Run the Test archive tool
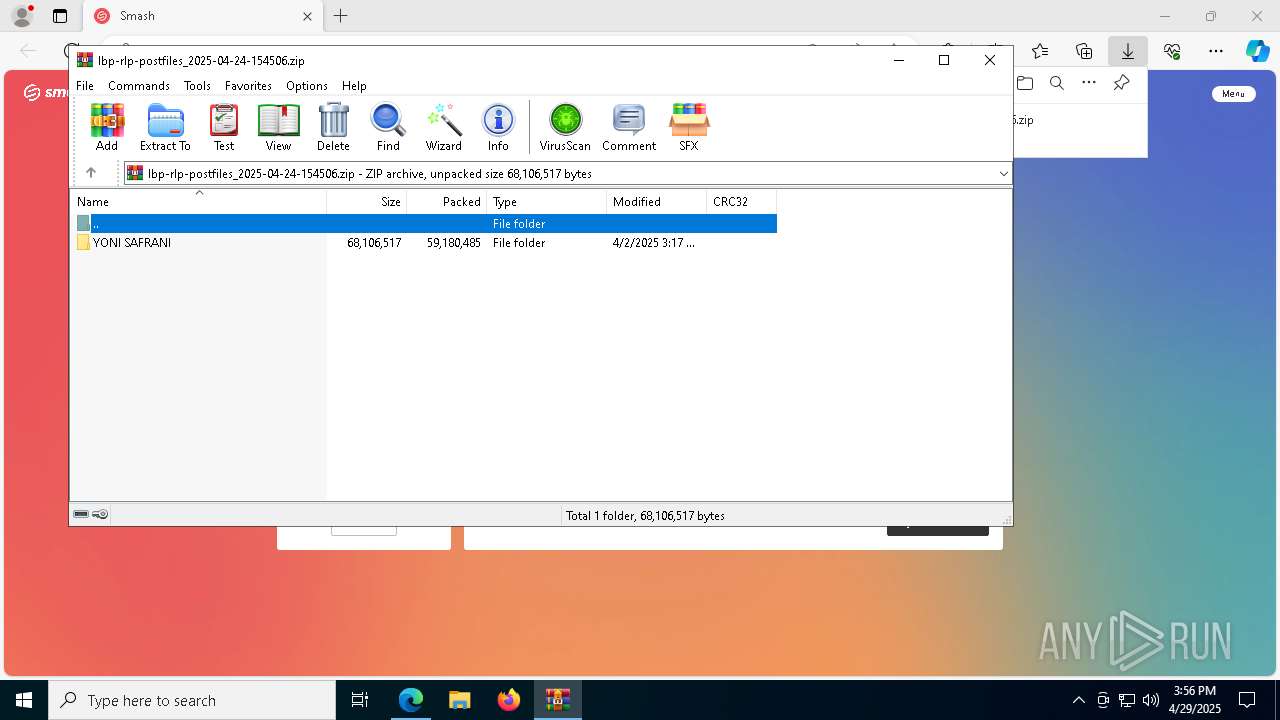This screenshot has width=1280, height=720. 224,127
